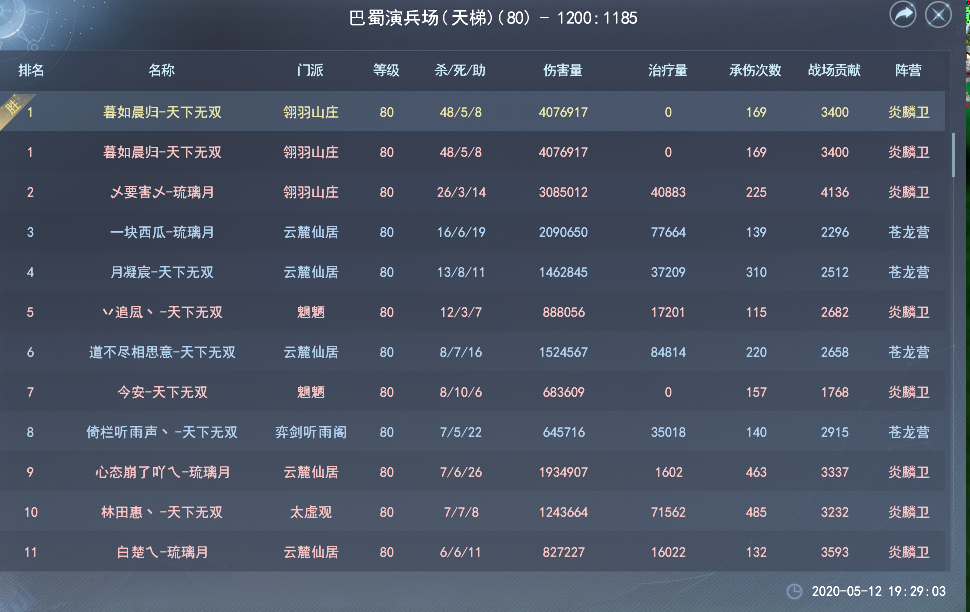Click the 阵营 column header
The height and width of the screenshot is (612, 970).
point(908,71)
